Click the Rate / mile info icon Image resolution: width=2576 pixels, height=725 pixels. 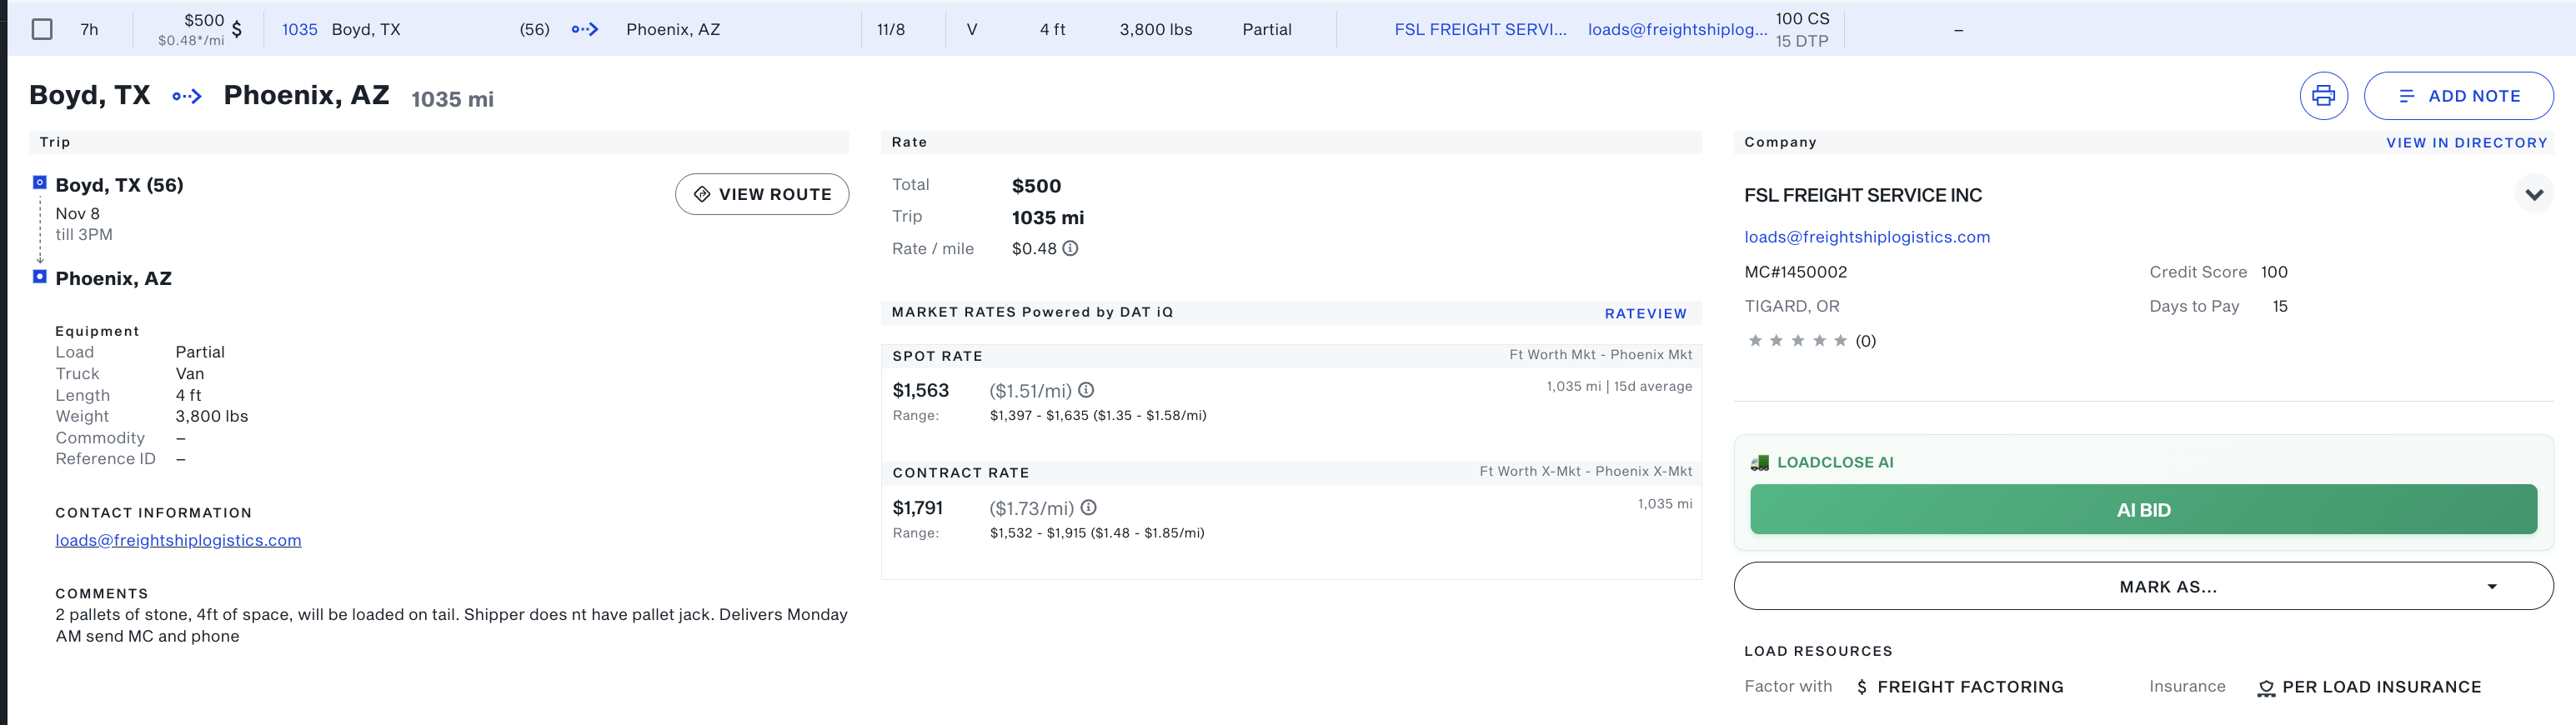click(x=1070, y=248)
